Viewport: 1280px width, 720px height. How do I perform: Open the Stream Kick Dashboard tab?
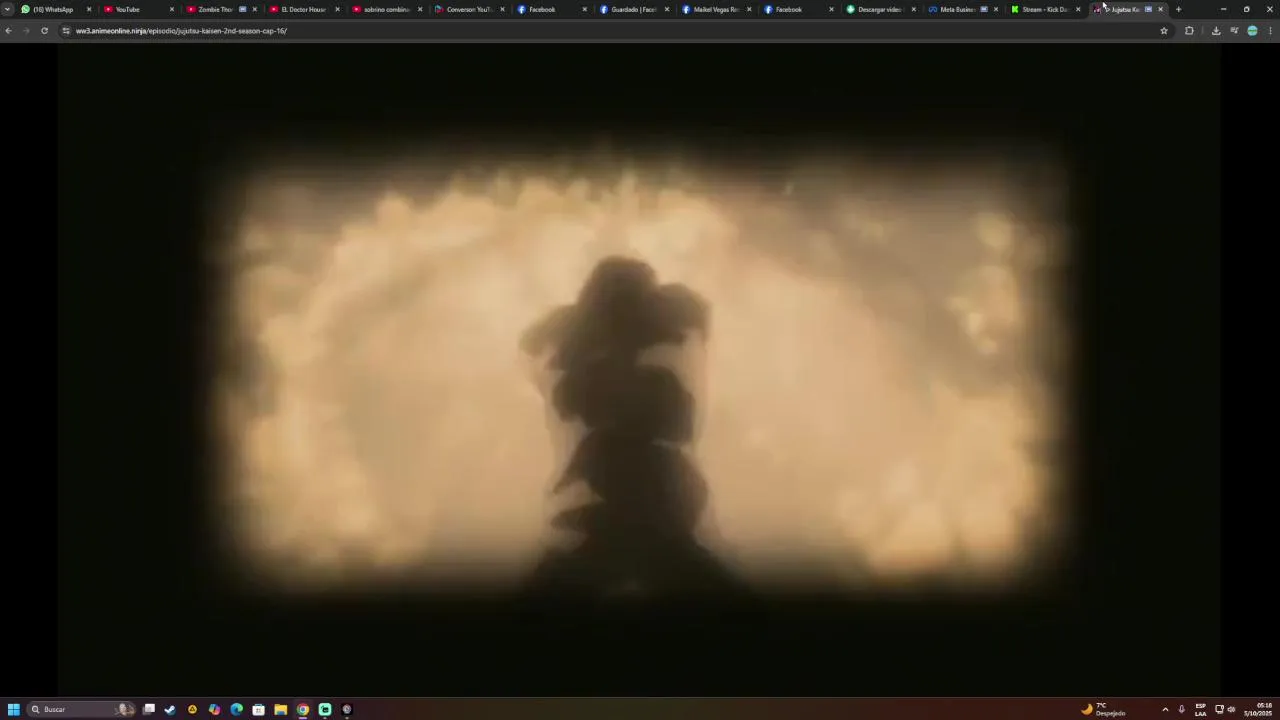tap(1044, 9)
